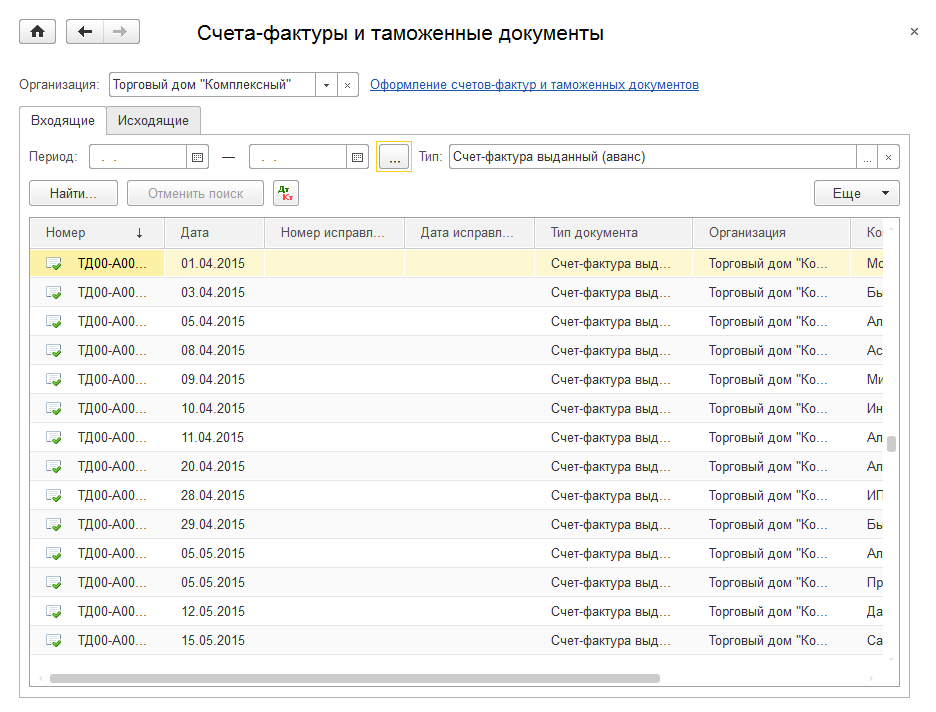Expand the Организация dropdown list
The image size is (936, 712).
coord(326,85)
